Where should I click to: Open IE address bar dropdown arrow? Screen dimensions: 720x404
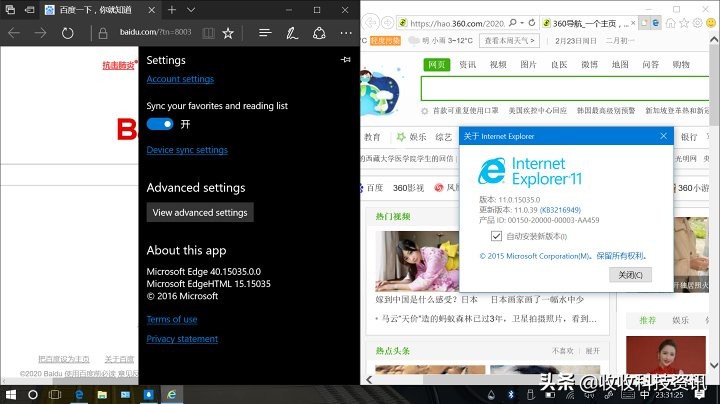(522, 22)
